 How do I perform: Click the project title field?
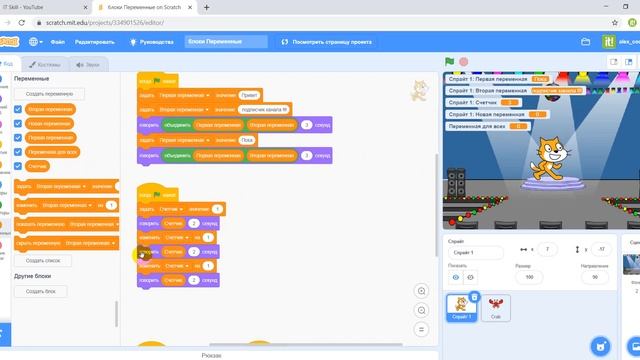click(x=226, y=42)
